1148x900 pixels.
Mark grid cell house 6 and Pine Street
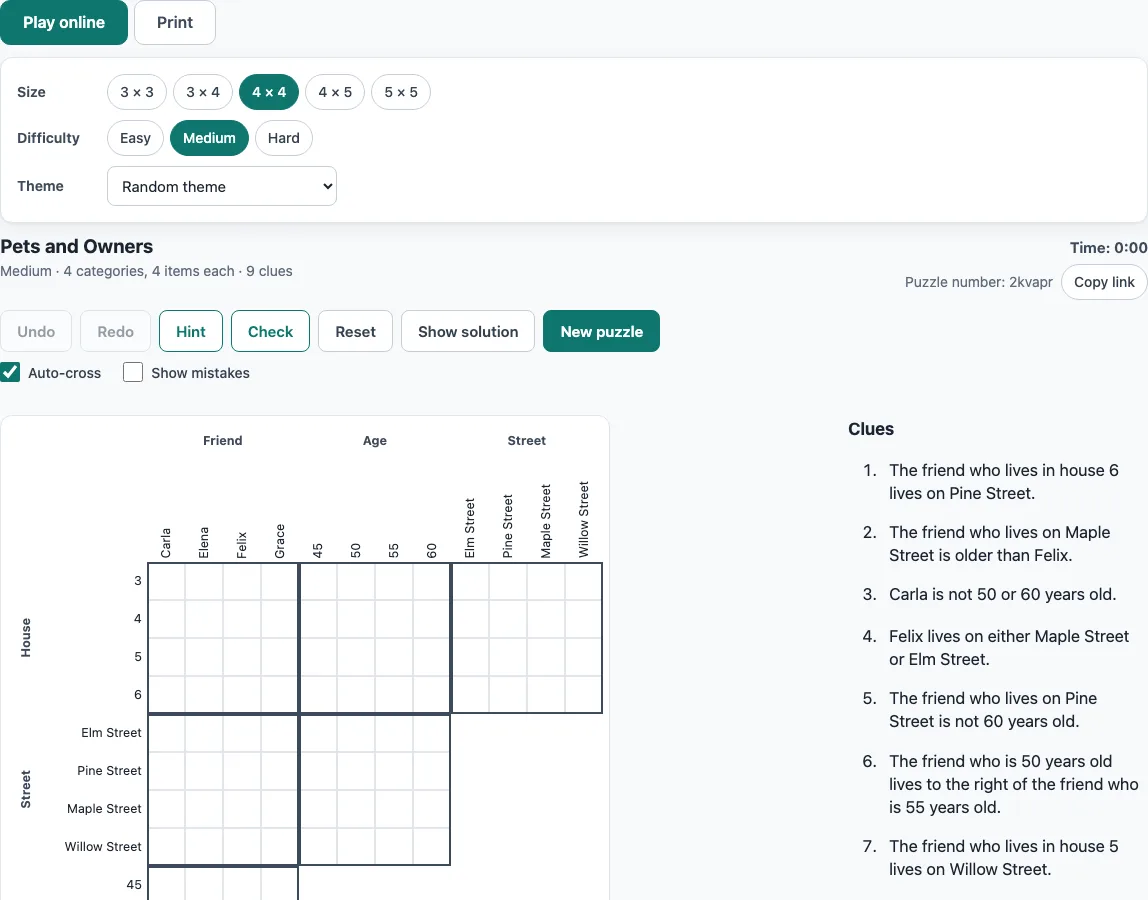click(508, 694)
